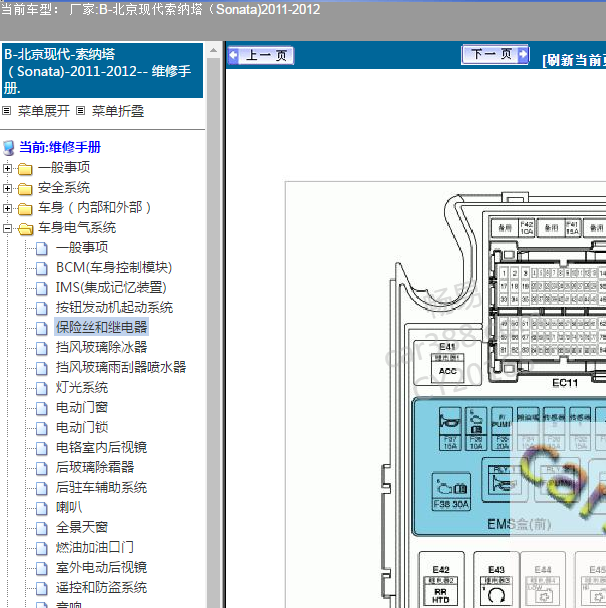
Task: Collapse the 车身电气系统 folder
Action: [x=7, y=228]
